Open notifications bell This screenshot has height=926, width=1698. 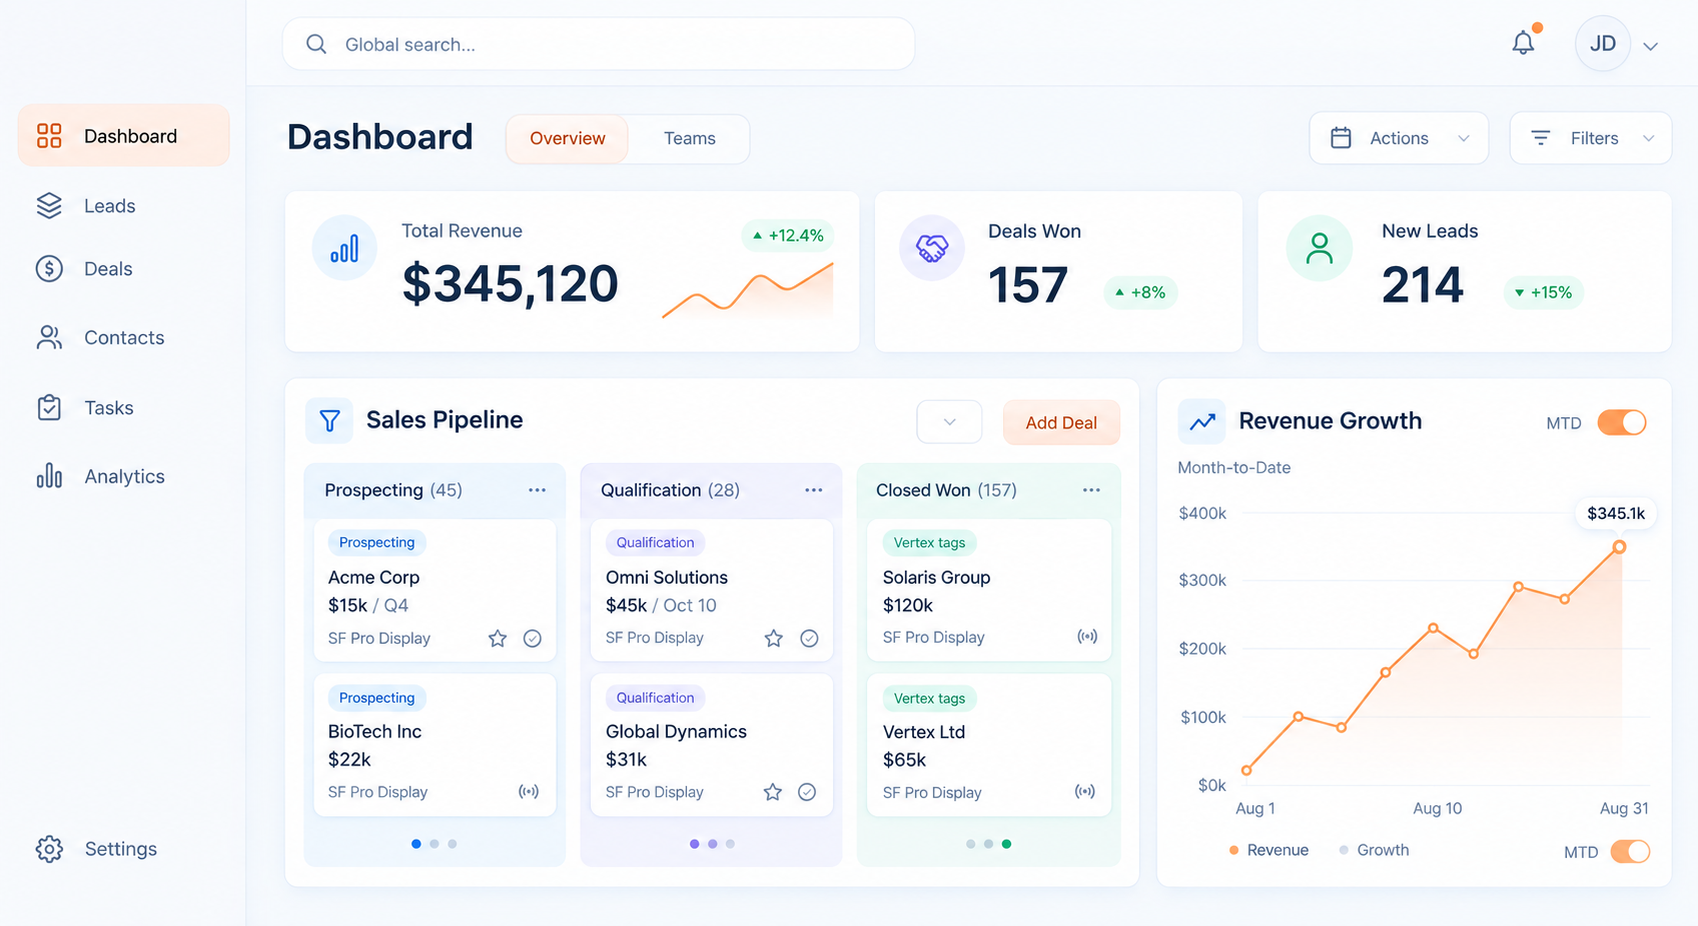pos(1523,43)
